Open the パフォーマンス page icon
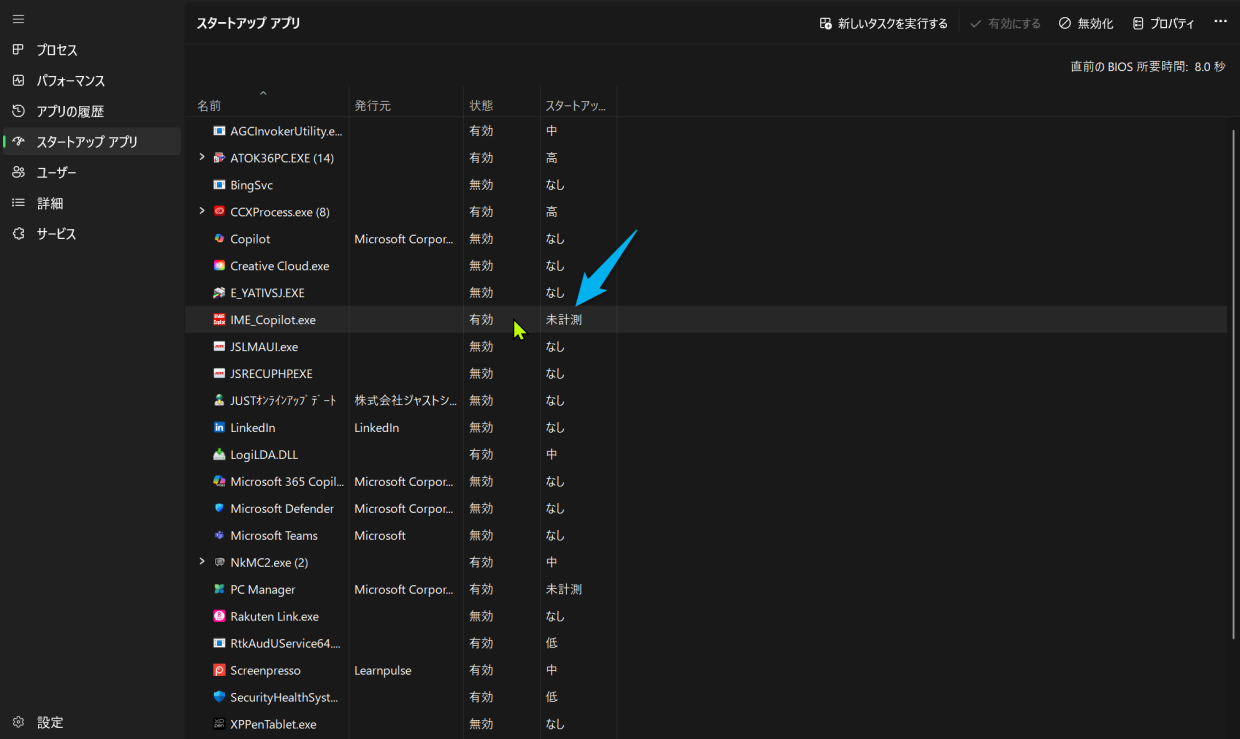1240x739 pixels. (x=18, y=81)
